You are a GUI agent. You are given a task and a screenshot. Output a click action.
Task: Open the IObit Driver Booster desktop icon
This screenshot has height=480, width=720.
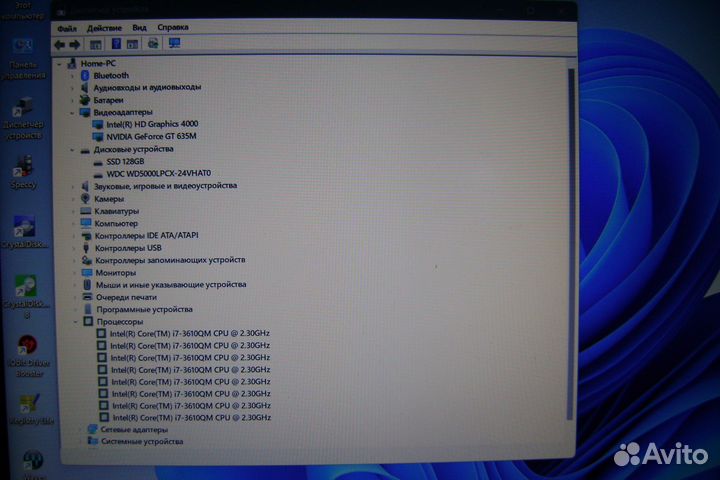[29, 356]
